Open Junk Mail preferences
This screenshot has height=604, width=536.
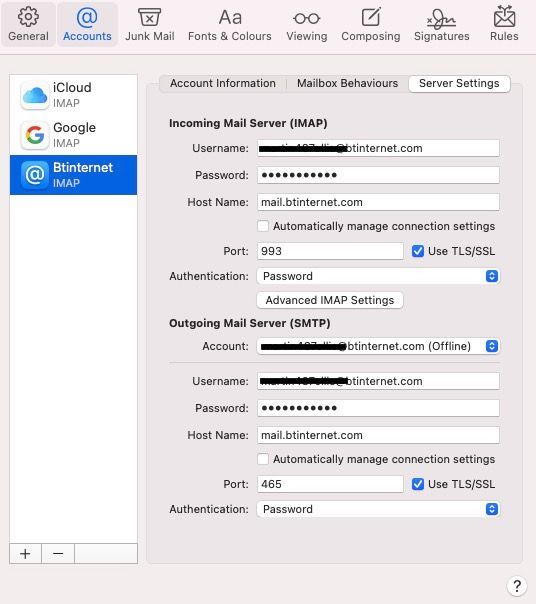[150, 24]
